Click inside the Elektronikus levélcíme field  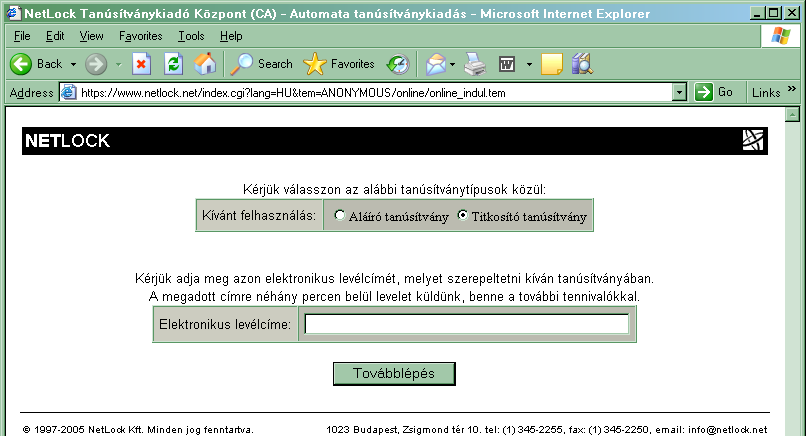[x=467, y=324]
